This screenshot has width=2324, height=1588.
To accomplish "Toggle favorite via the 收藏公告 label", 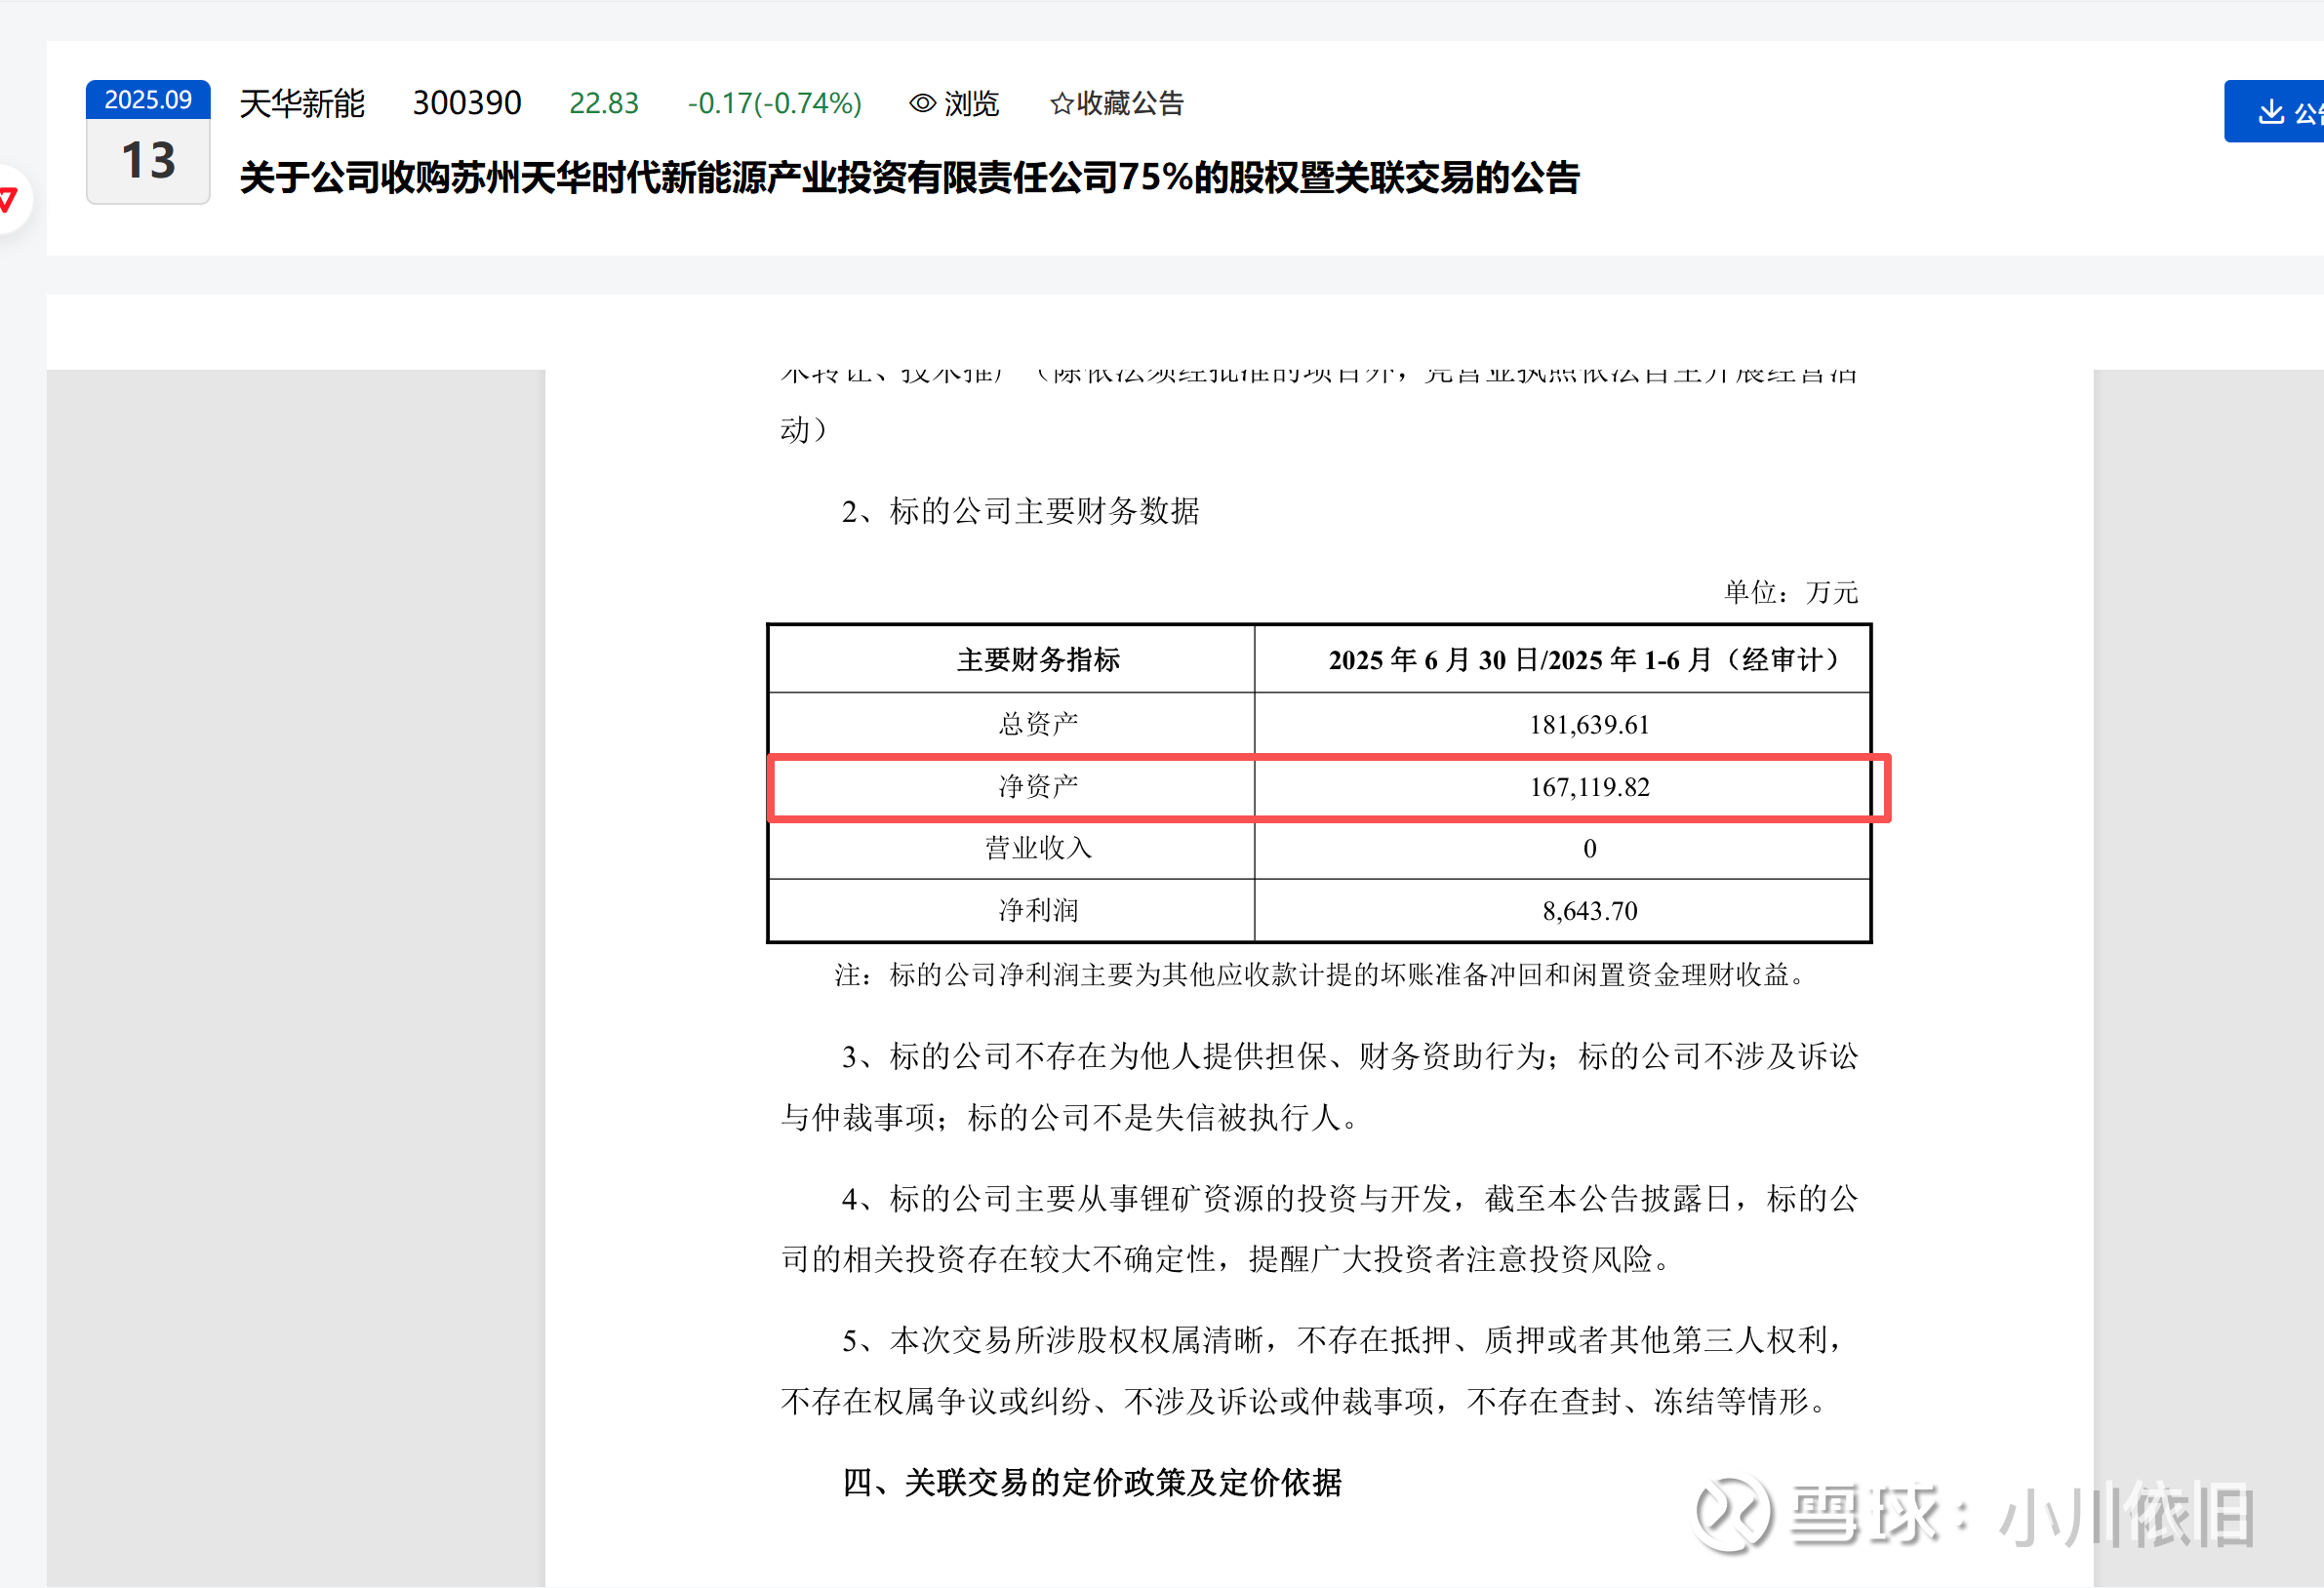I will pyautogui.click(x=1130, y=103).
